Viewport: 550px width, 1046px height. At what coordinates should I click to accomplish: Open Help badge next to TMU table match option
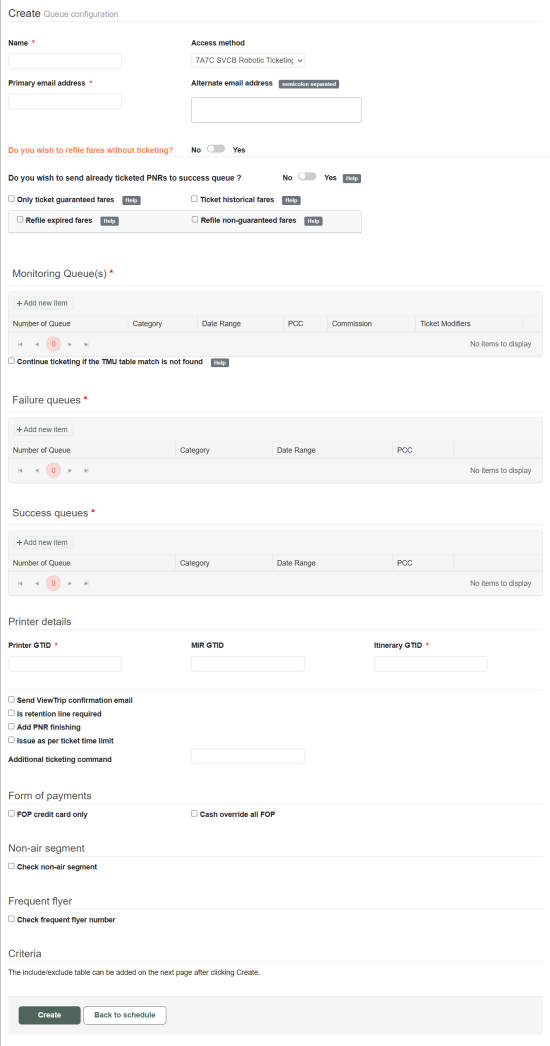coord(220,362)
